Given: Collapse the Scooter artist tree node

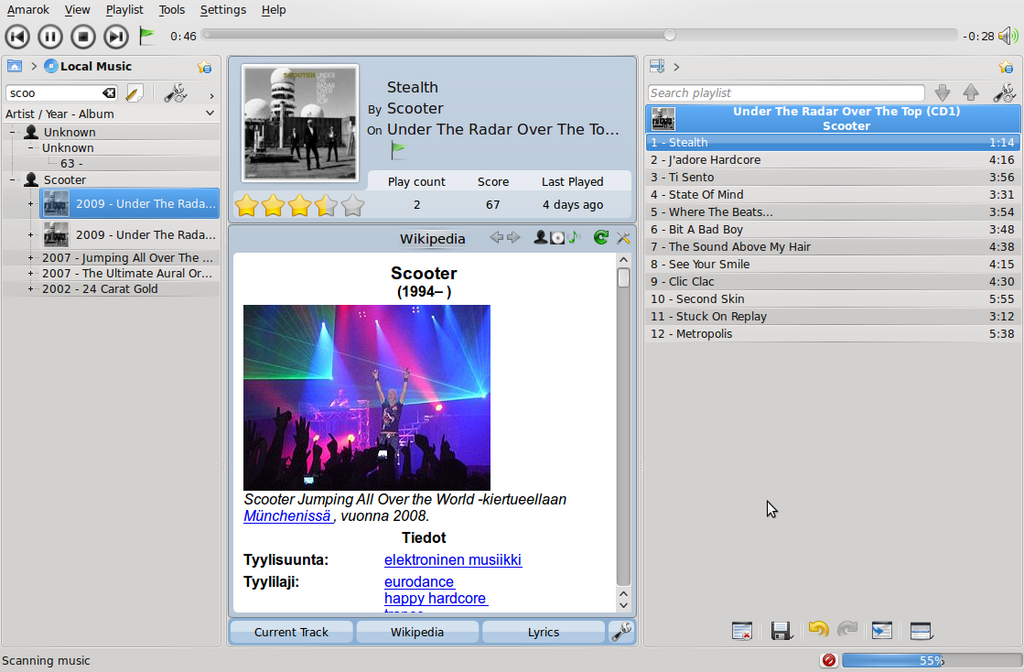Looking at the screenshot, I should point(13,180).
